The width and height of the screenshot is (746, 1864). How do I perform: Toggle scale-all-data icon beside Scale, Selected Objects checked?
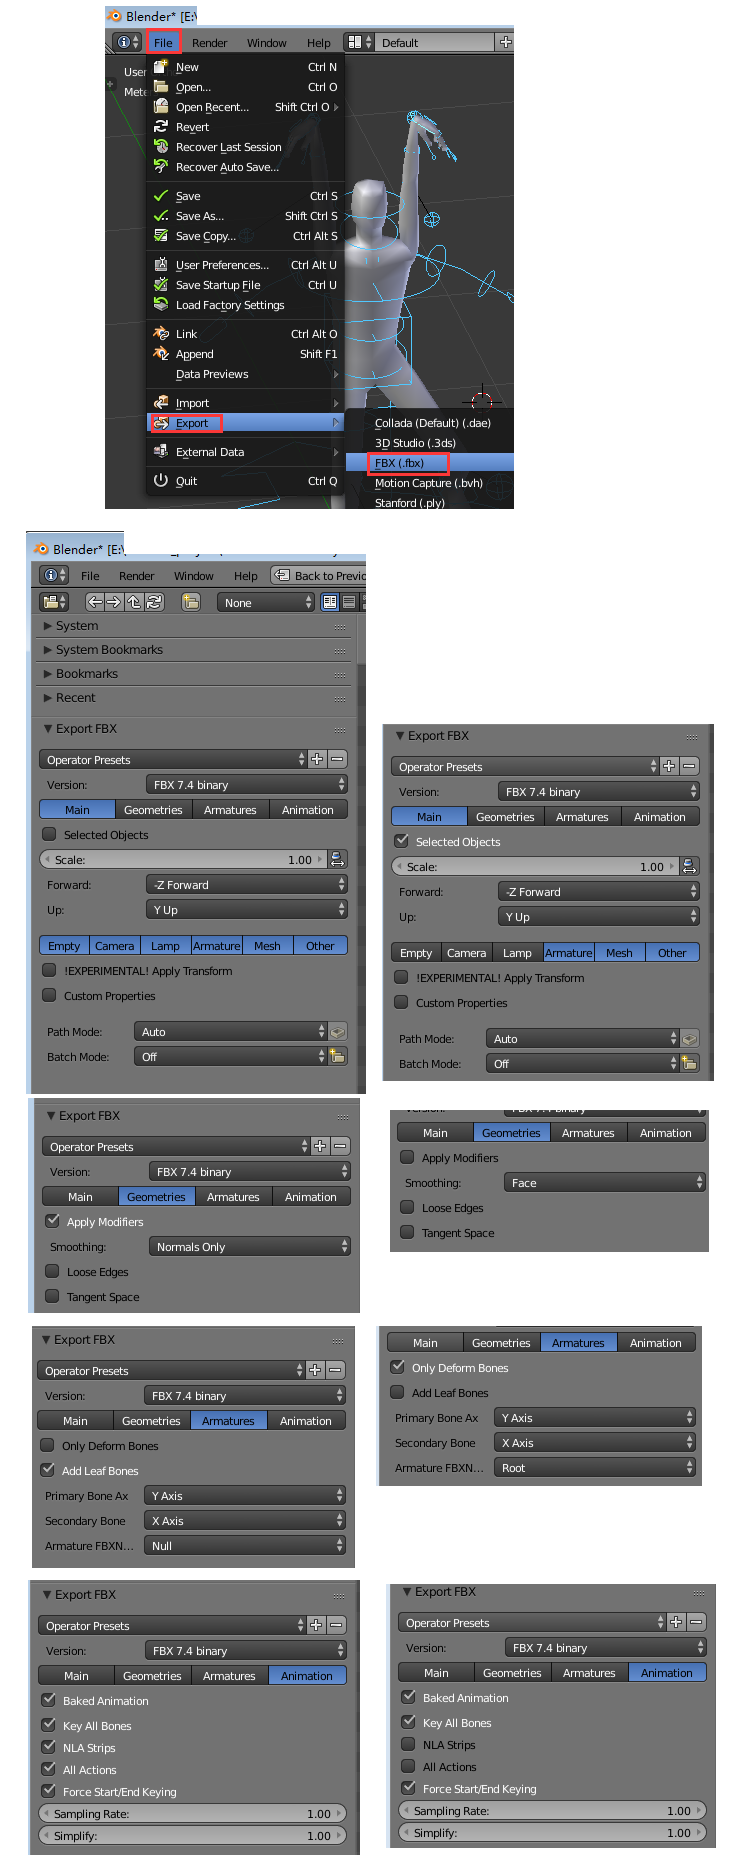(x=689, y=866)
